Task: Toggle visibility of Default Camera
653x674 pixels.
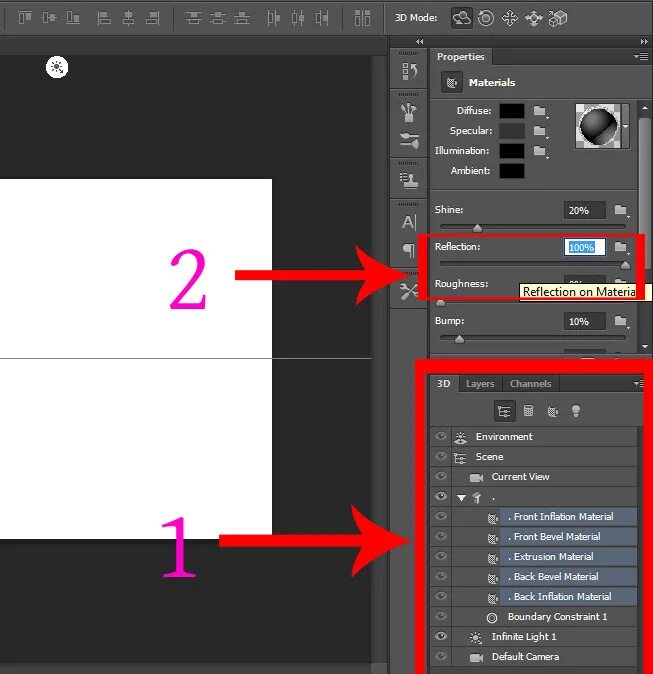Action: [441, 656]
